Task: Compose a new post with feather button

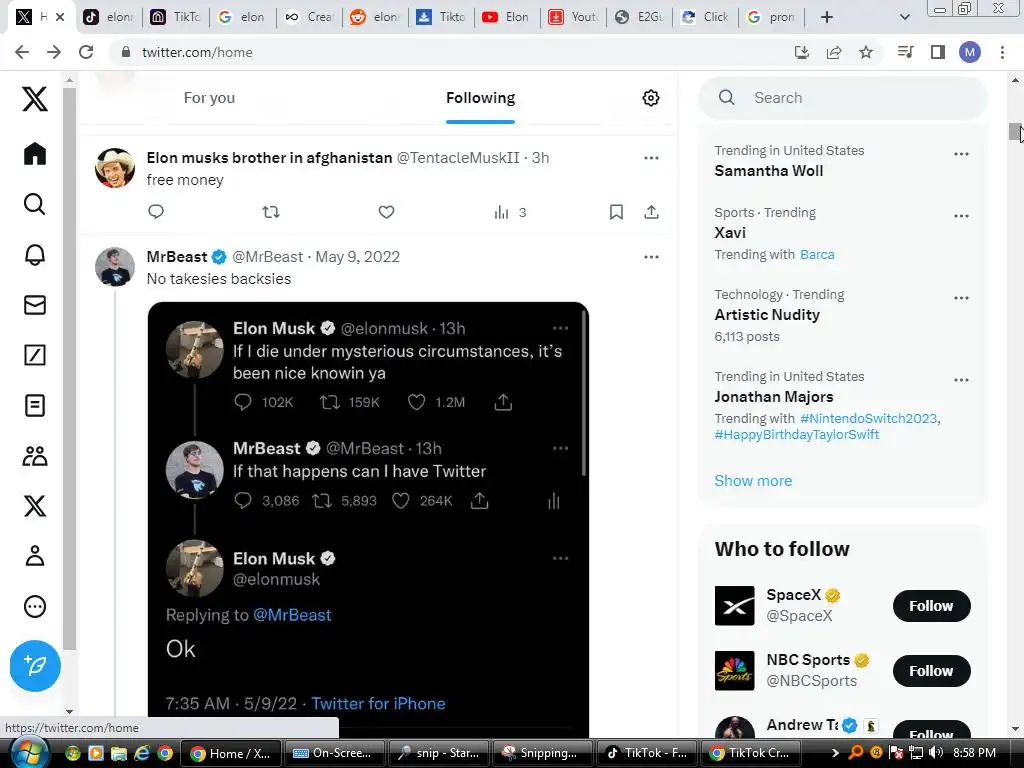Action: pyautogui.click(x=35, y=665)
